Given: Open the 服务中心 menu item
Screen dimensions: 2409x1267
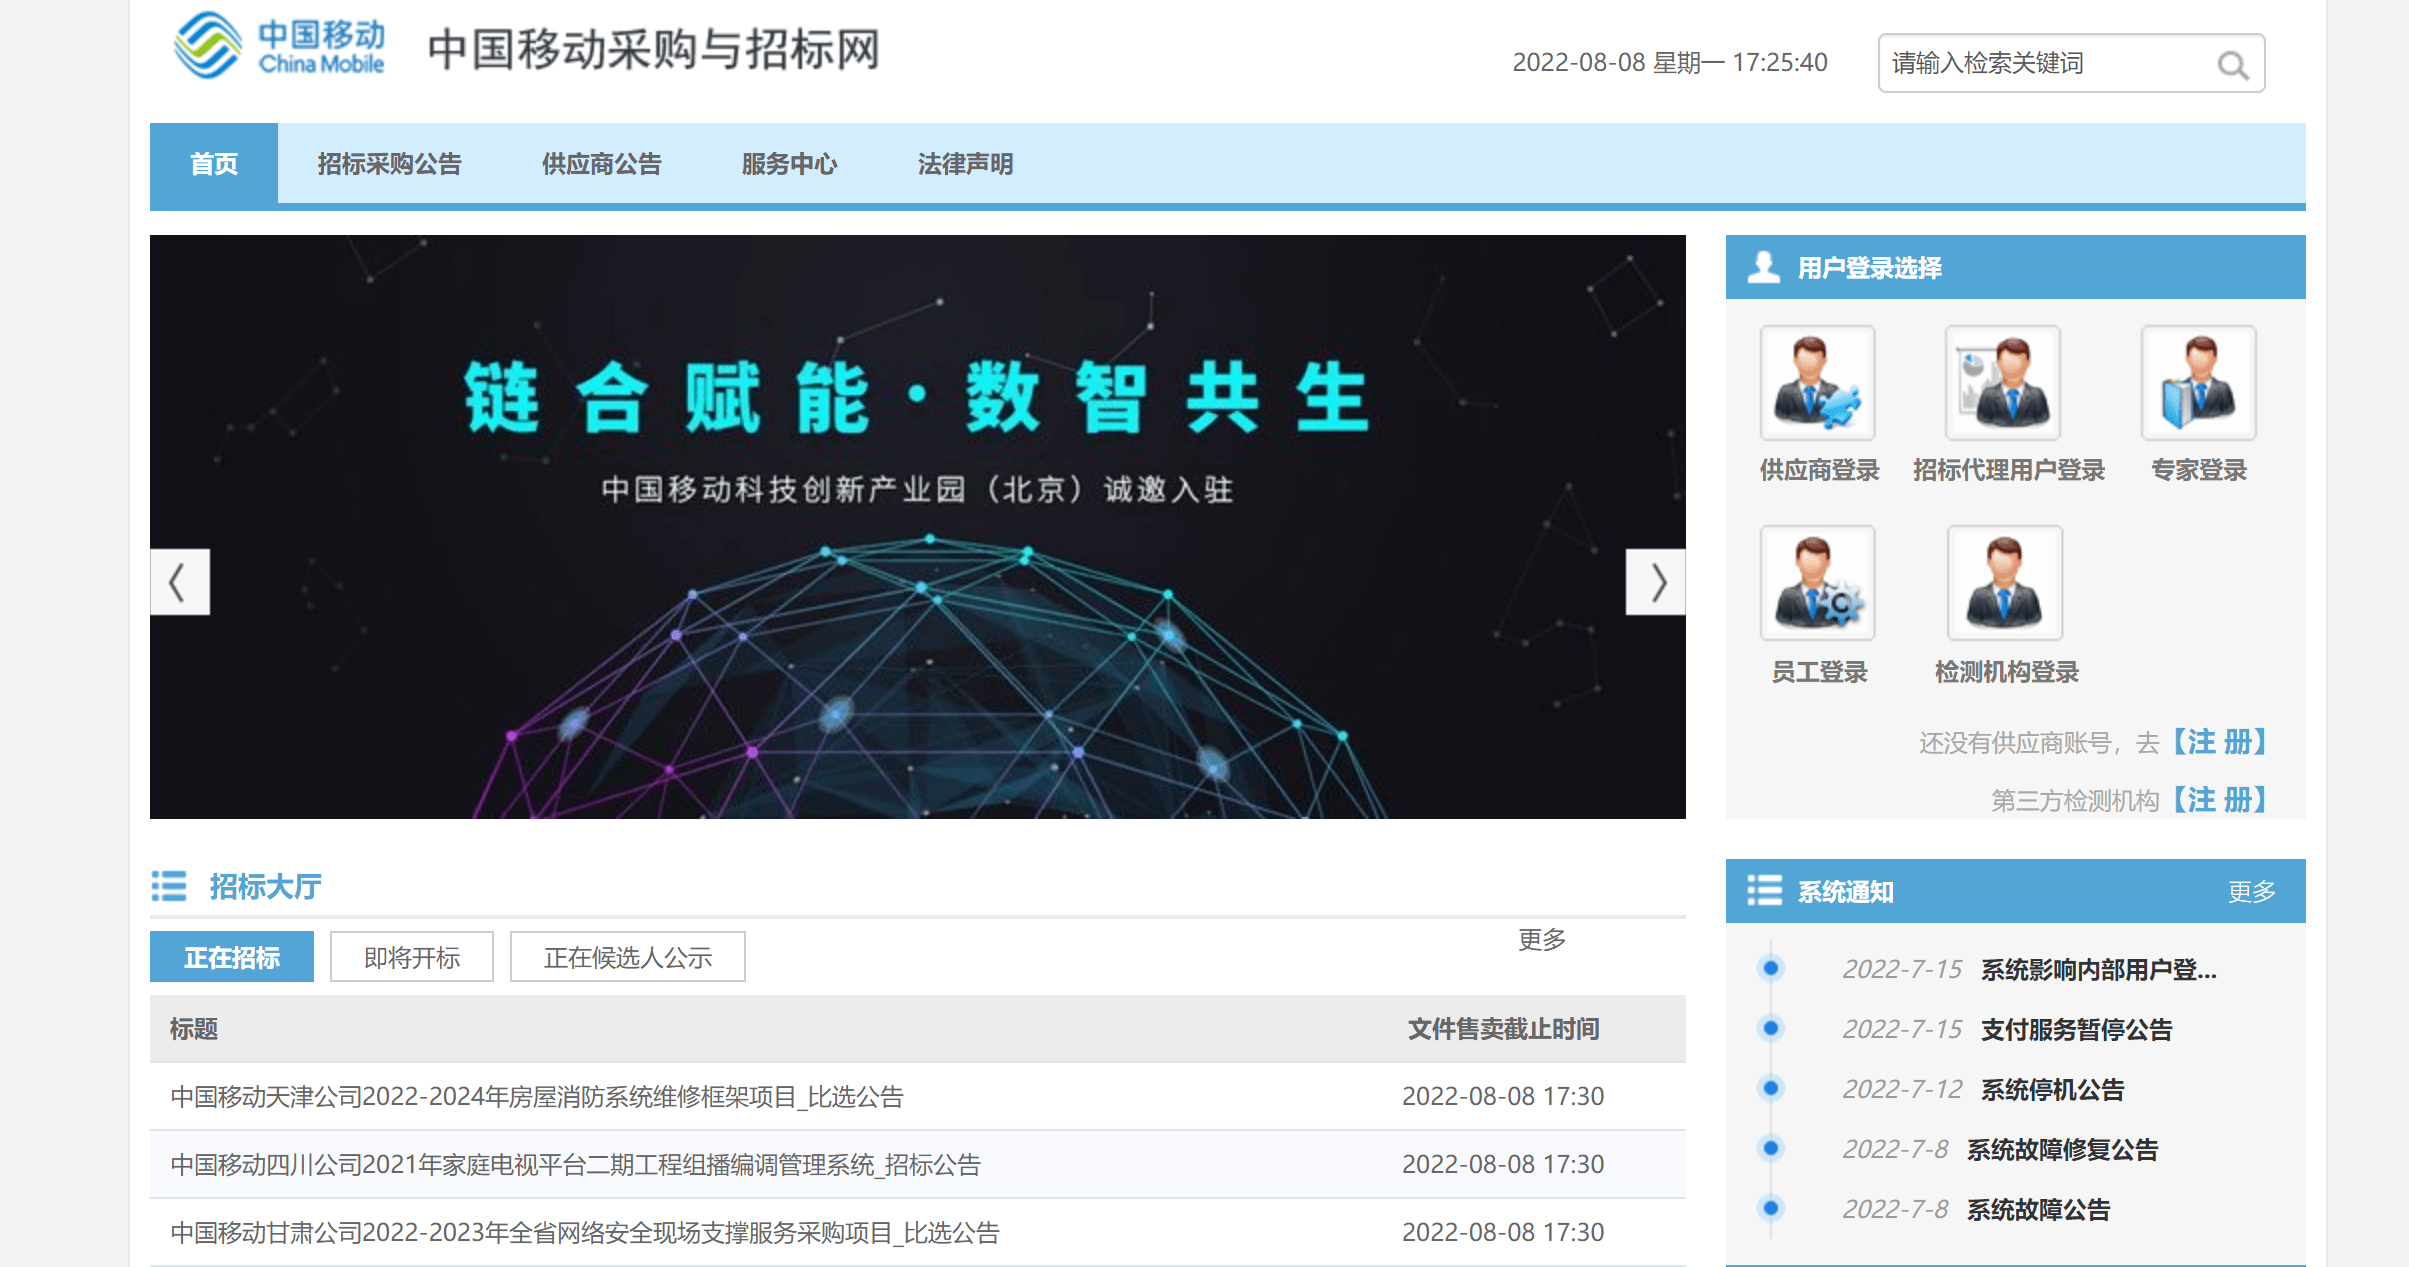Looking at the screenshot, I should point(789,164).
